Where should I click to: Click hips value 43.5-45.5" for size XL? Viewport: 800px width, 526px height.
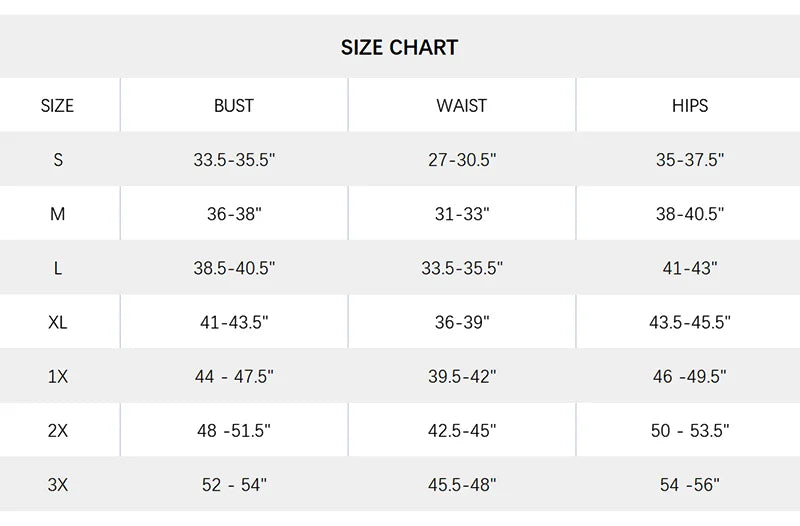pos(689,322)
